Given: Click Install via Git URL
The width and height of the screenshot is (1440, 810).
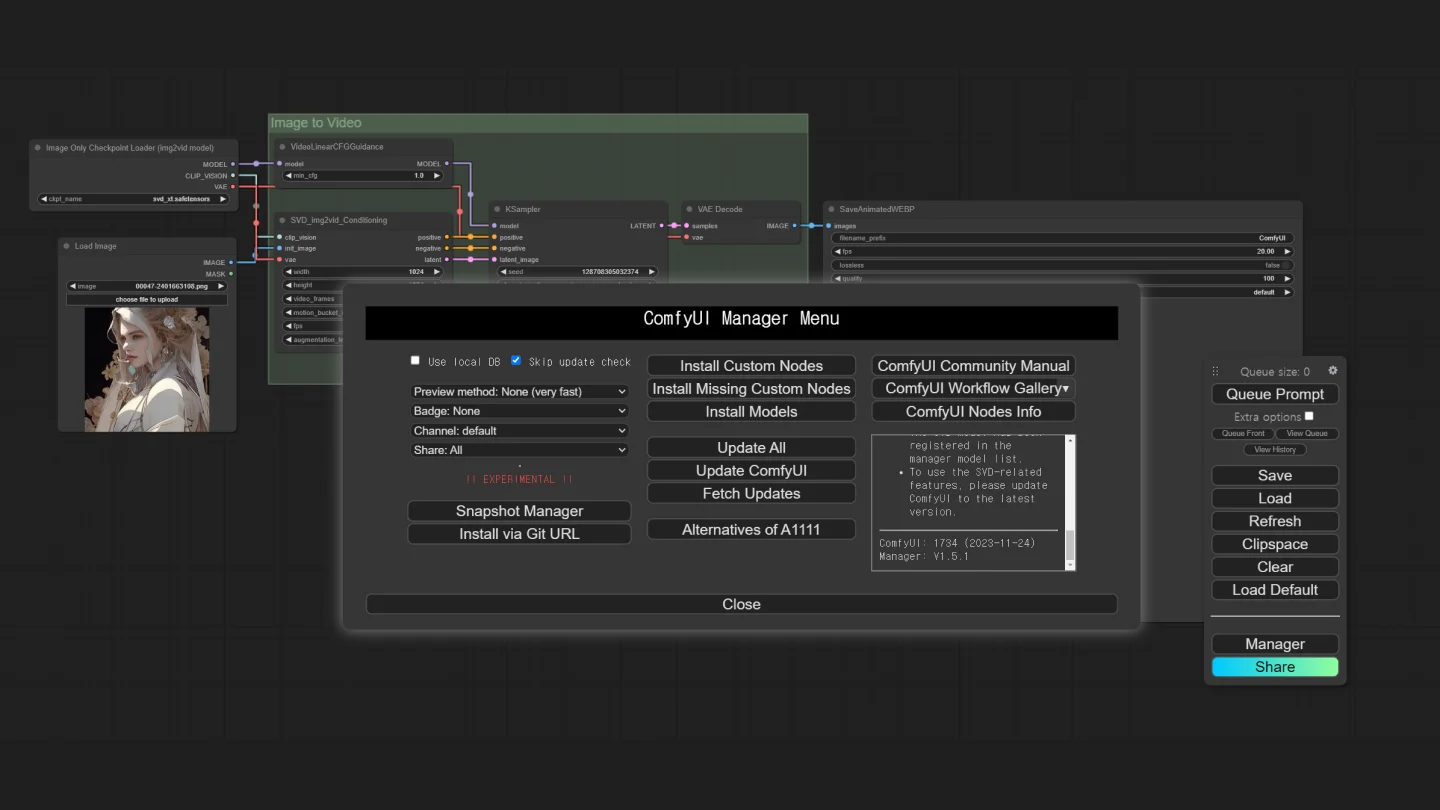Looking at the screenshot, I should tap(519, 534).
